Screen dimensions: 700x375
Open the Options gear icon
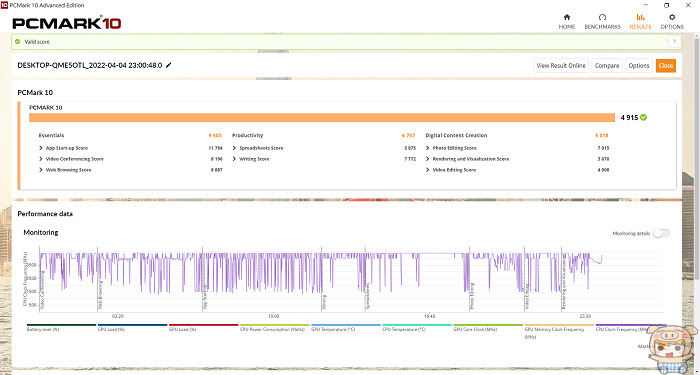[672, 17]
